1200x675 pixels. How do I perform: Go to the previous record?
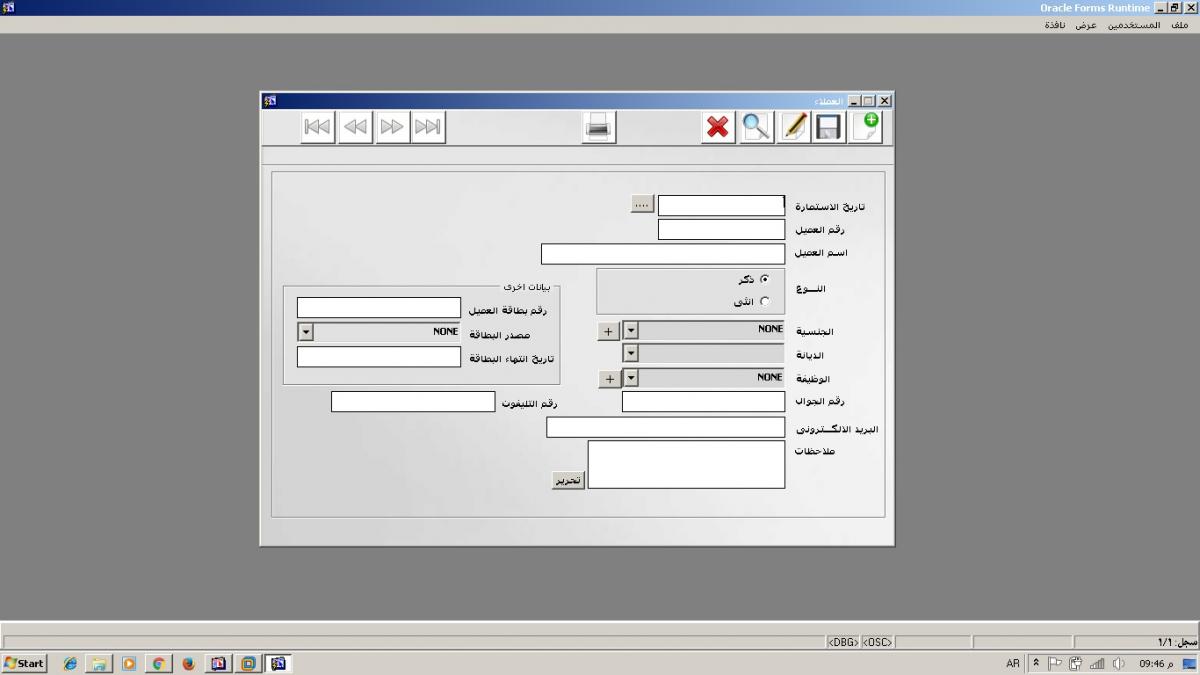click(x=355, y=127)
